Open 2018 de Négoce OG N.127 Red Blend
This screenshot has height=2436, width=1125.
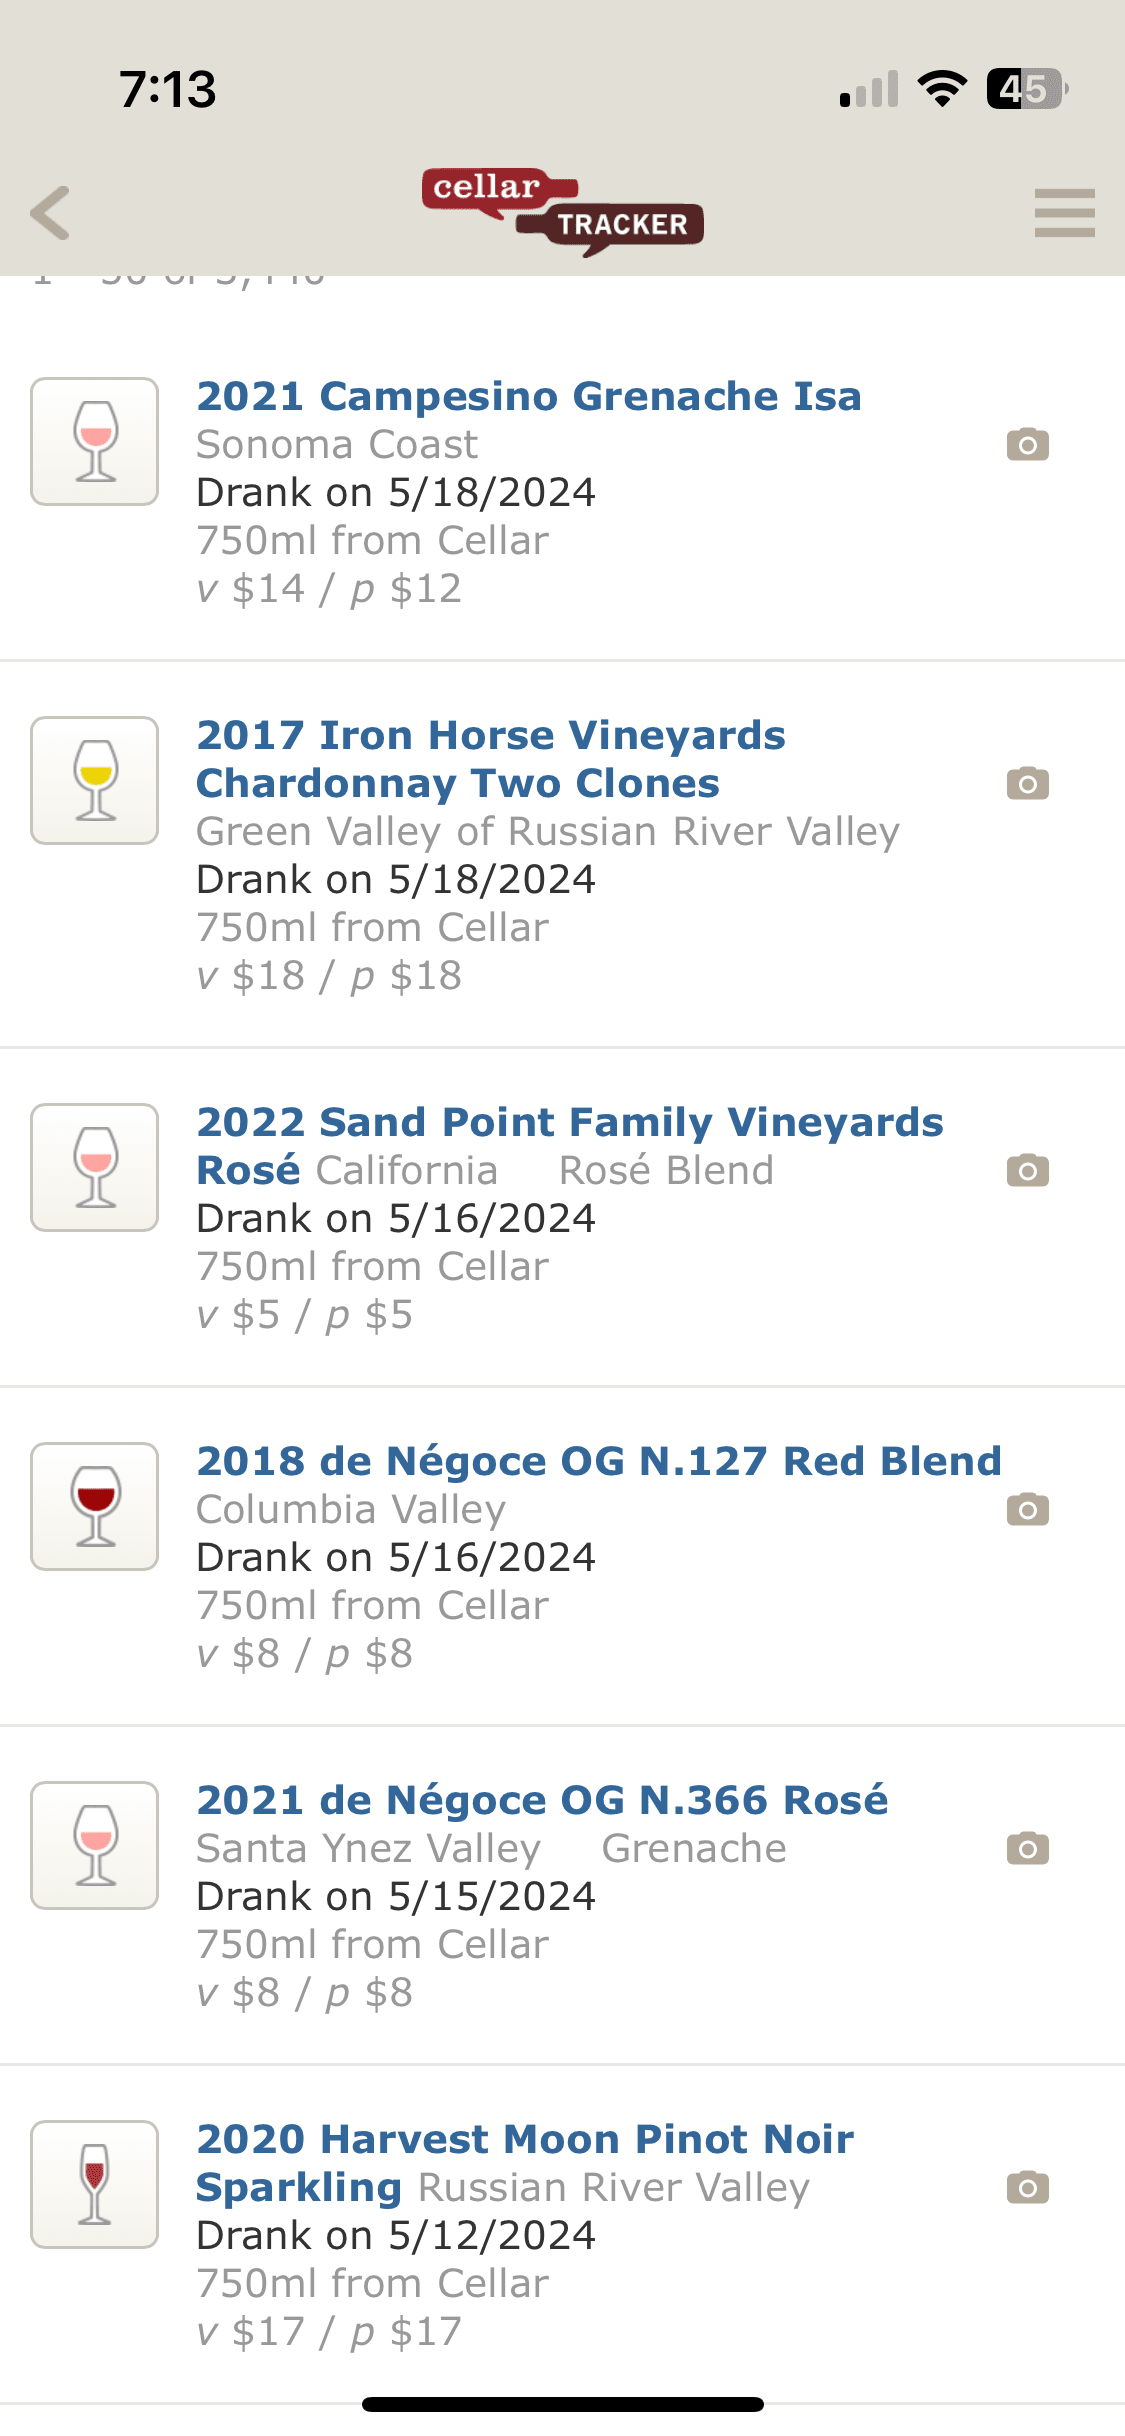click(598, 1461)
